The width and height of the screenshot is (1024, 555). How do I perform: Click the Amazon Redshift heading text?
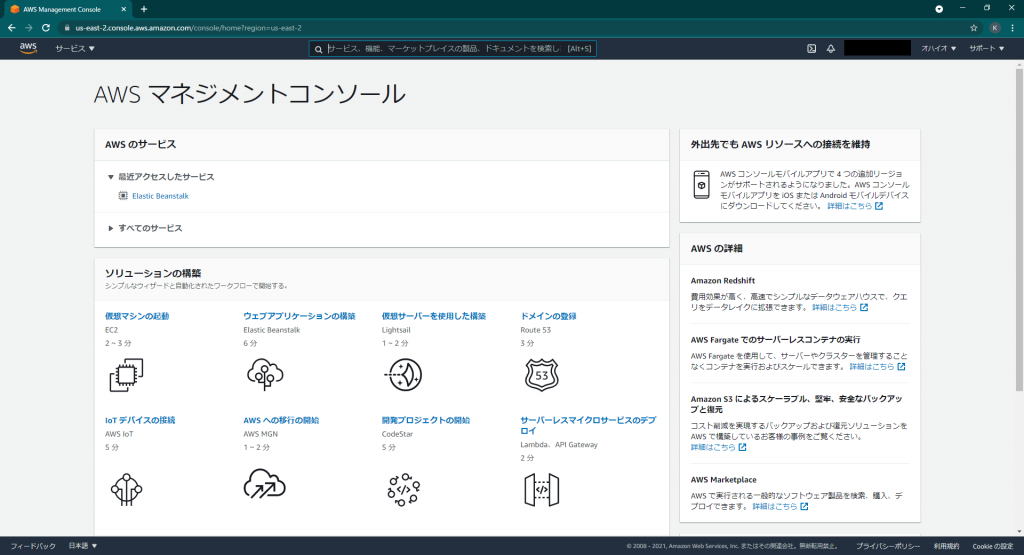722,281
